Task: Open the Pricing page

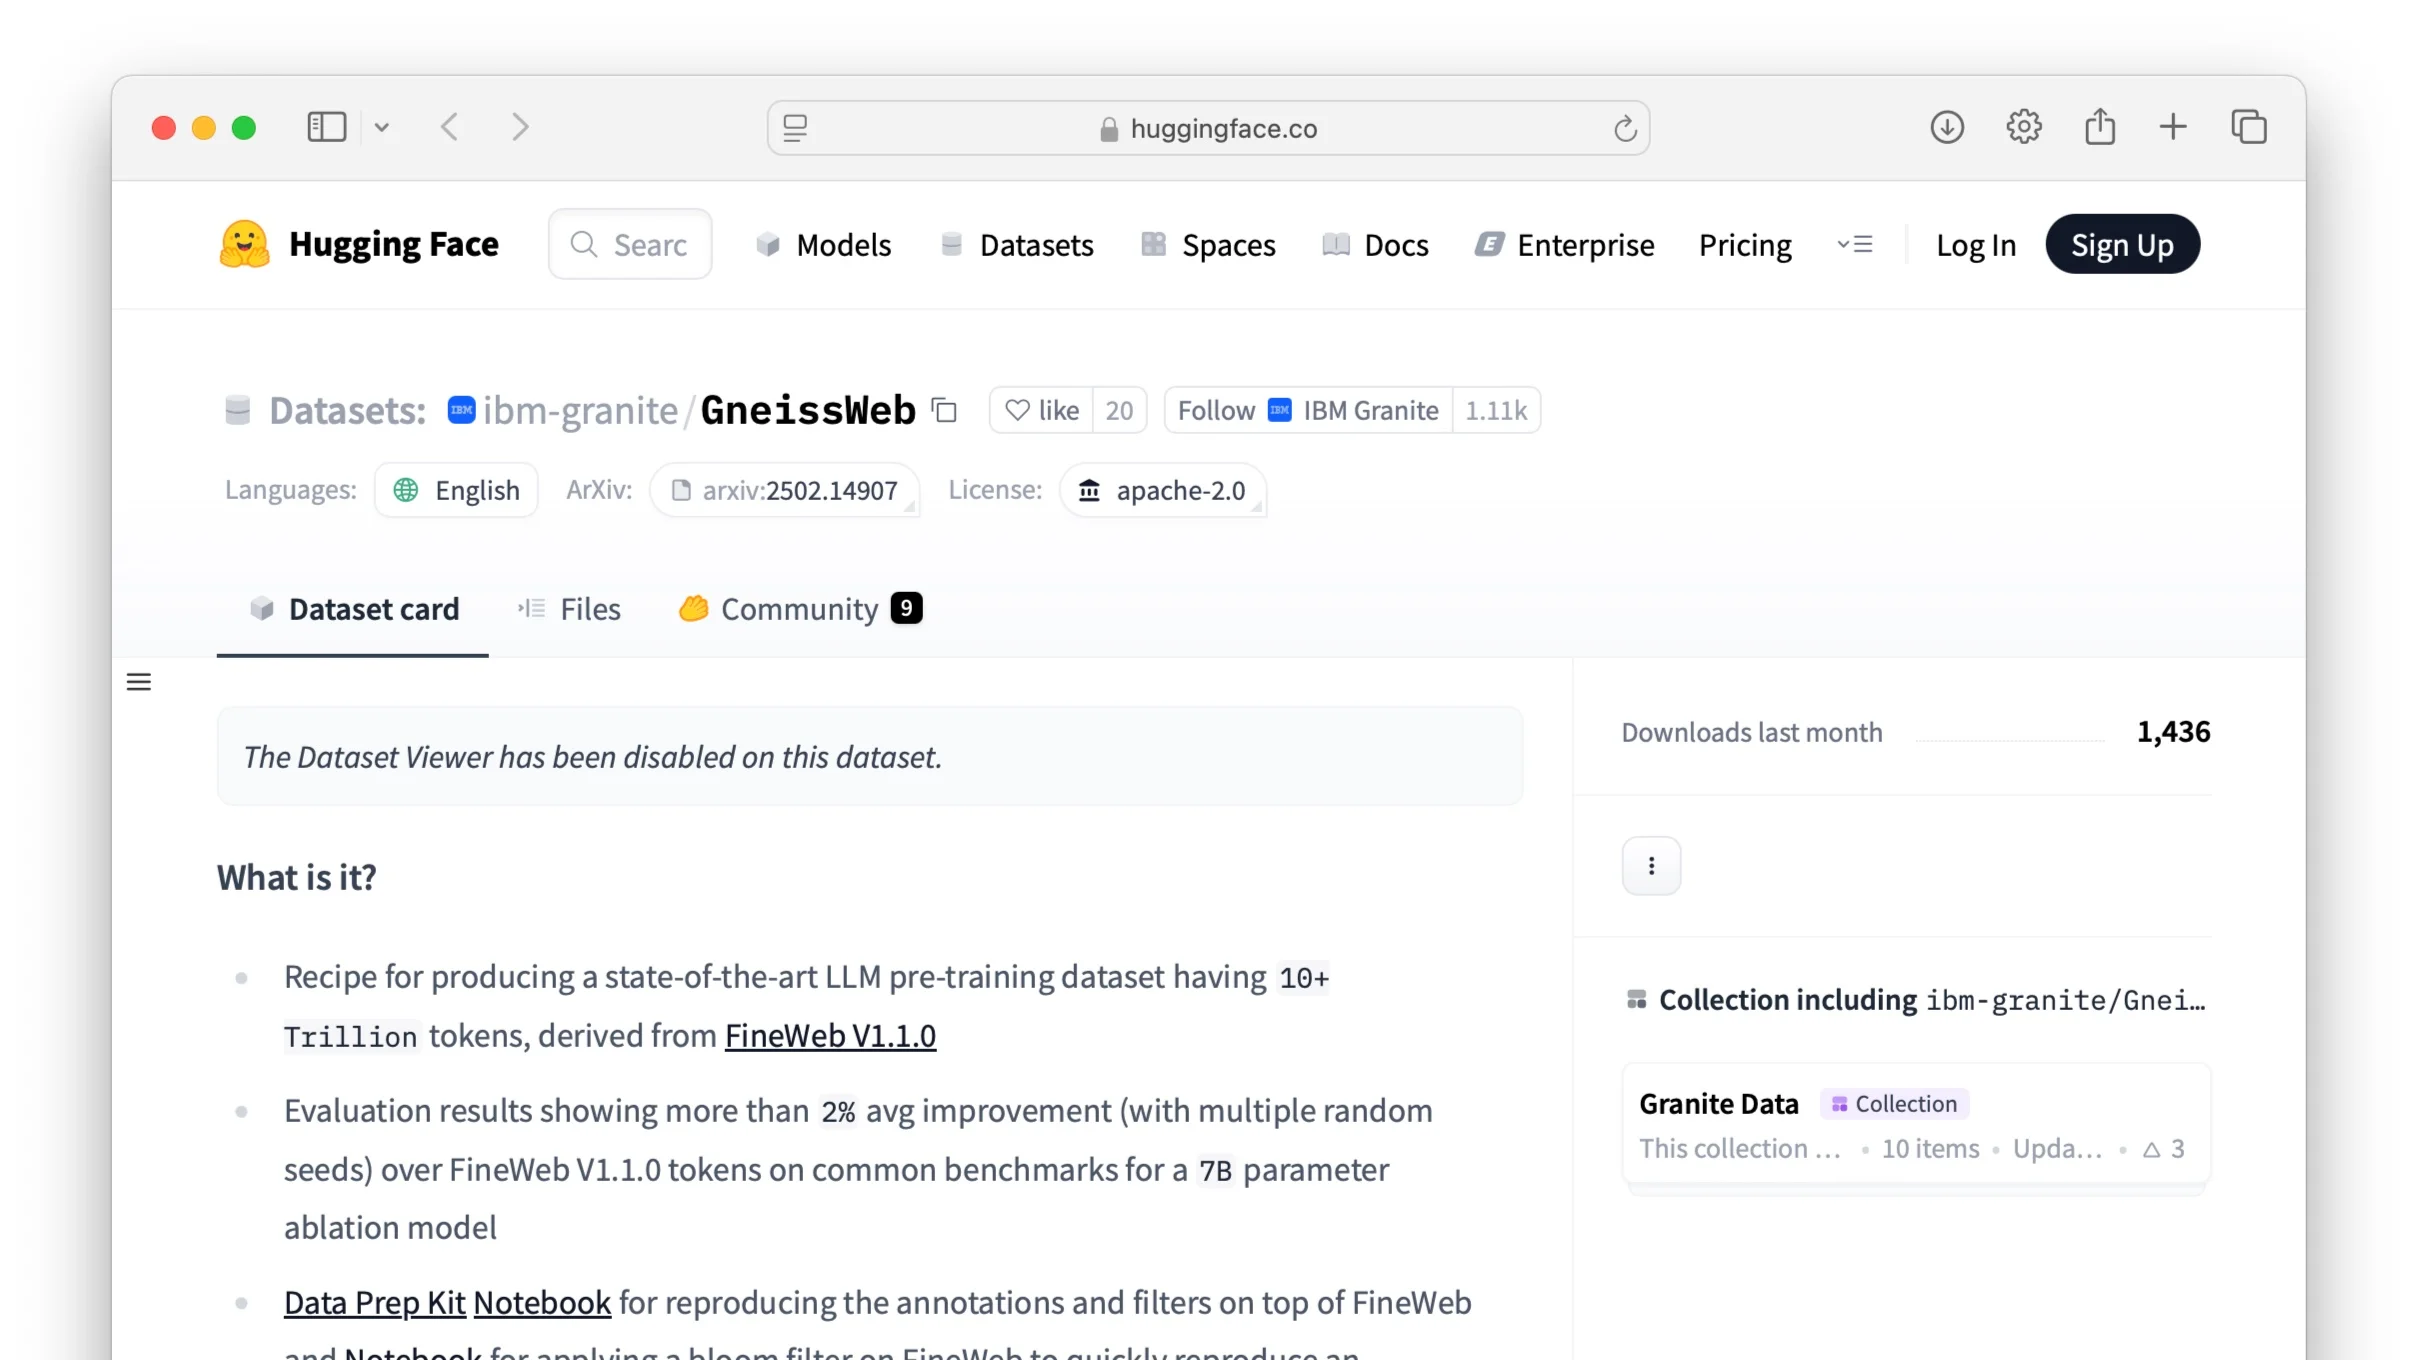Action: click(1745, 245)
